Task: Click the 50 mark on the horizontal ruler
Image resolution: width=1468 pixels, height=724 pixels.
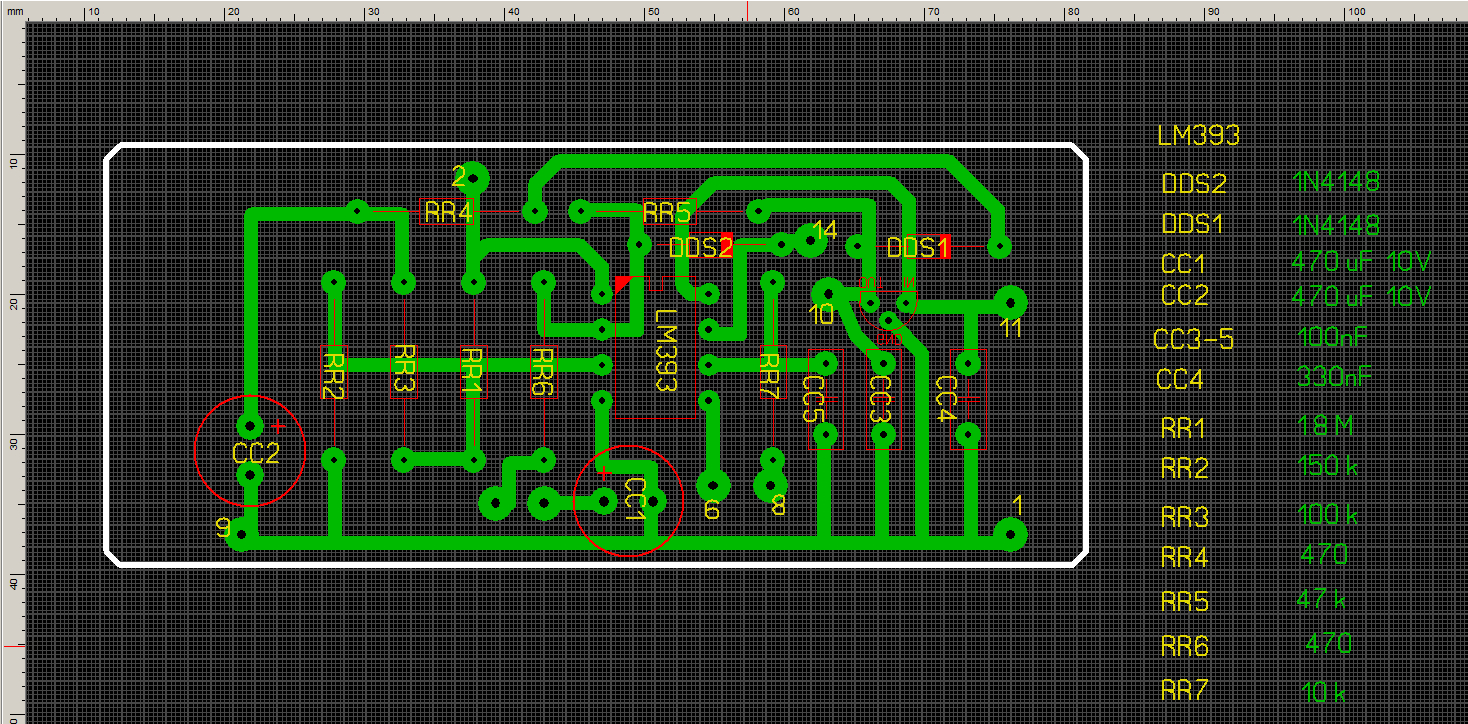Action: (x=652, y=11)
